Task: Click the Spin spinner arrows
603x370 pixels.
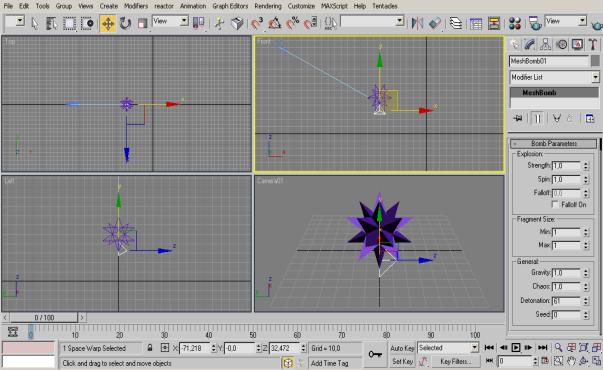Action: [586, 180]
